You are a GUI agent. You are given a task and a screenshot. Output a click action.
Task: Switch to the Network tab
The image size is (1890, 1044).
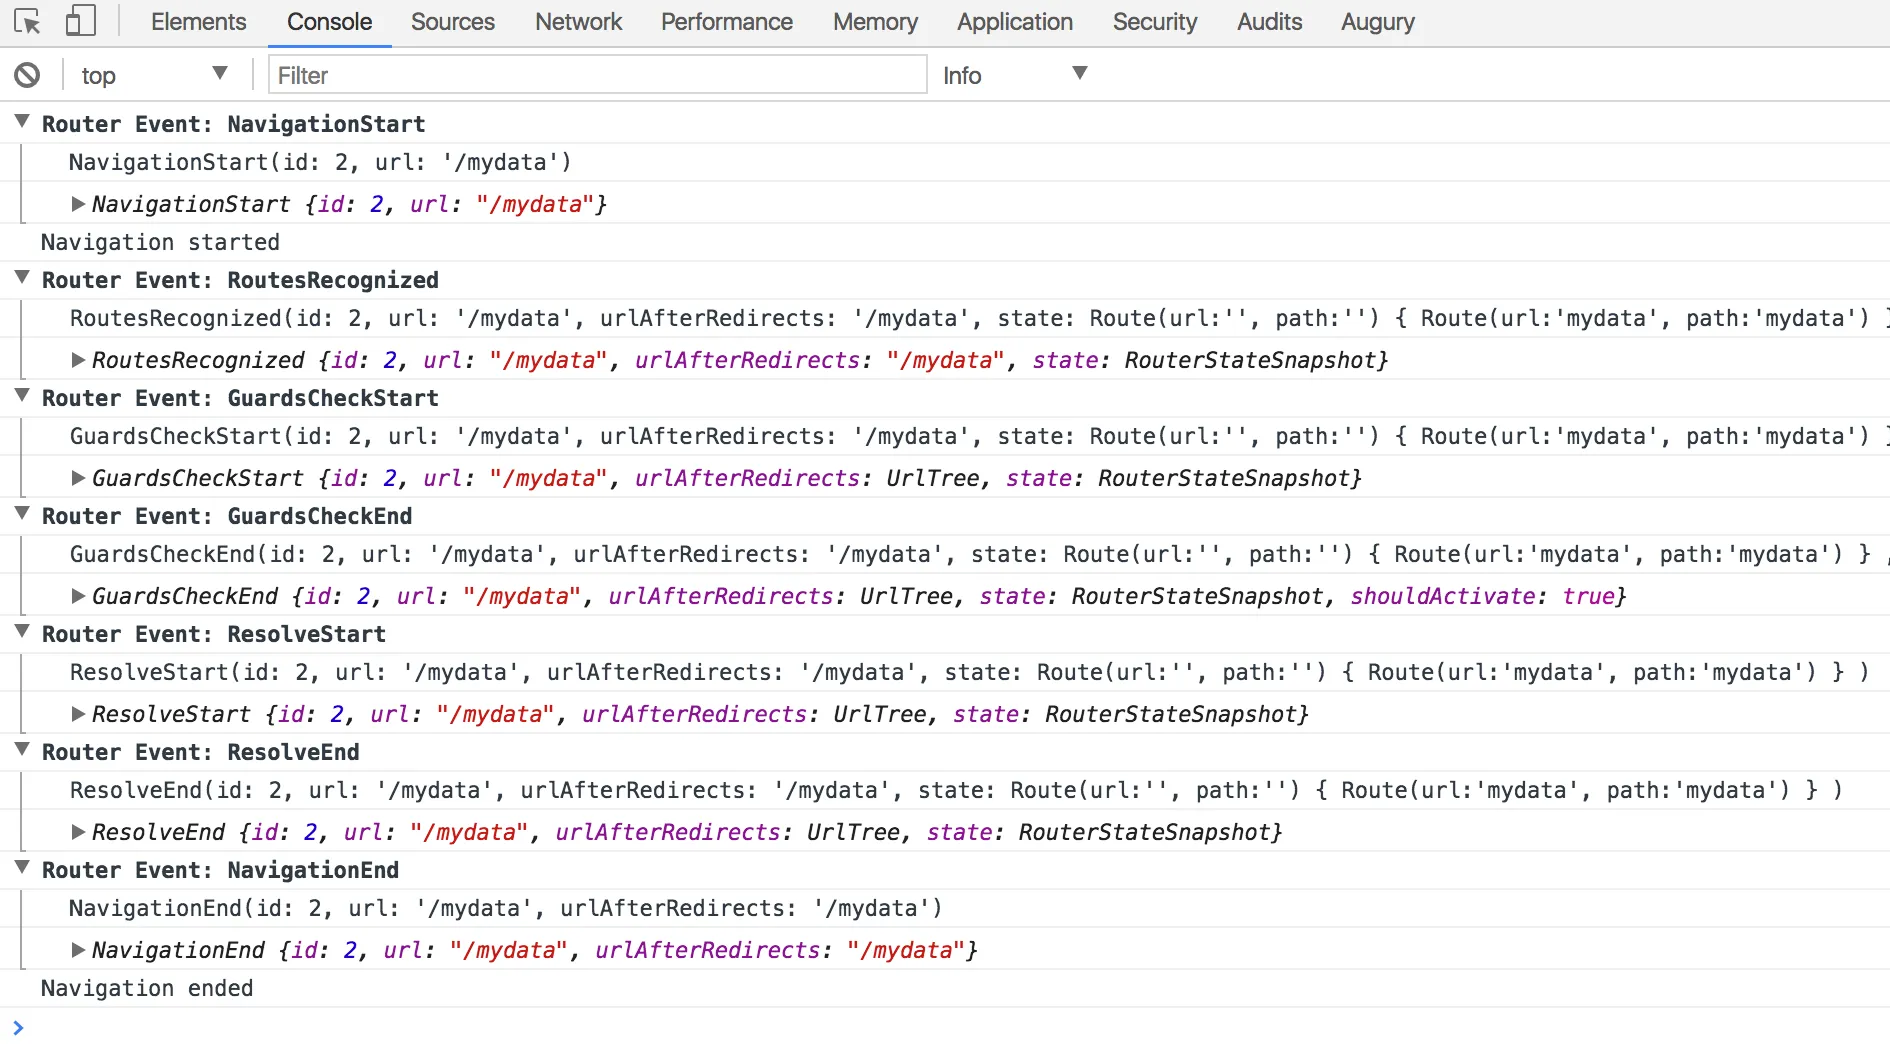[x=578, y=22]
